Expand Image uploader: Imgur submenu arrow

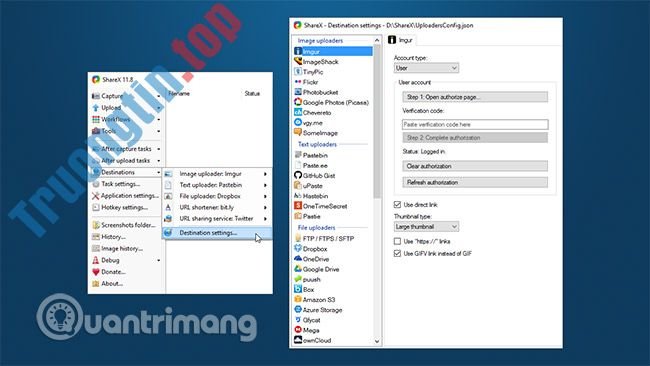pos(265,174)
